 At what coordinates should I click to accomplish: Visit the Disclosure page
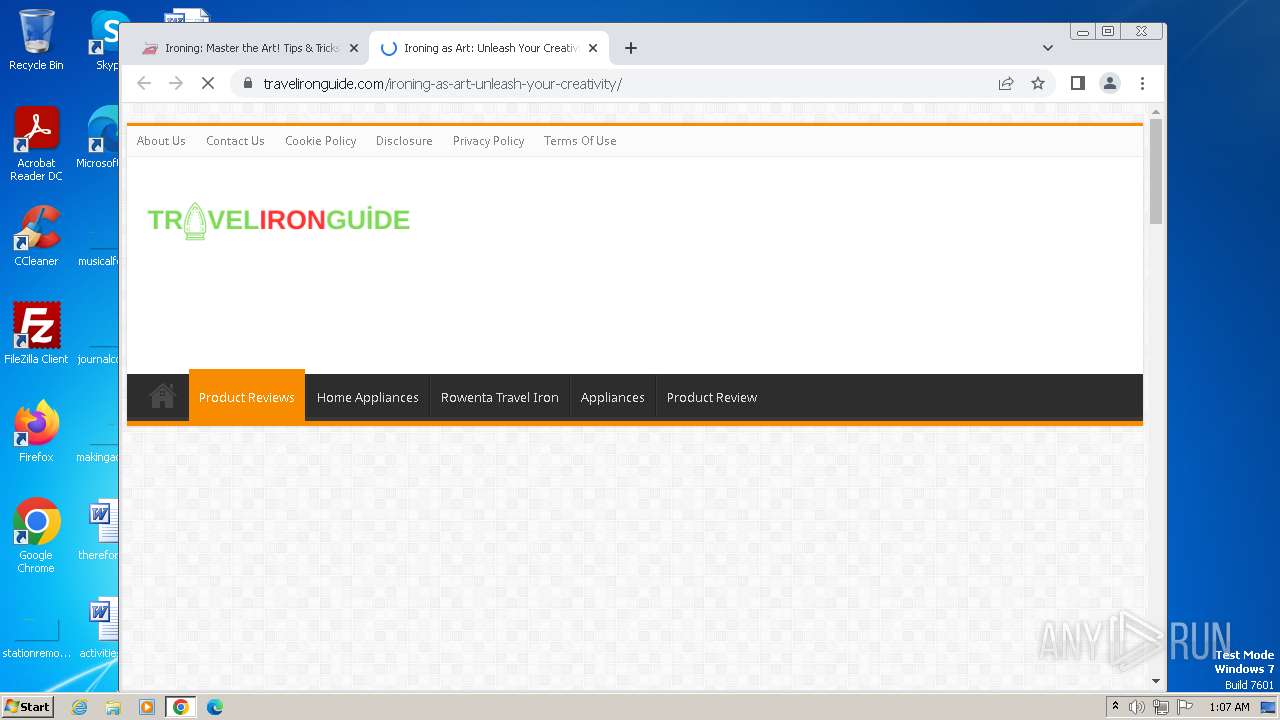[404, 141]
